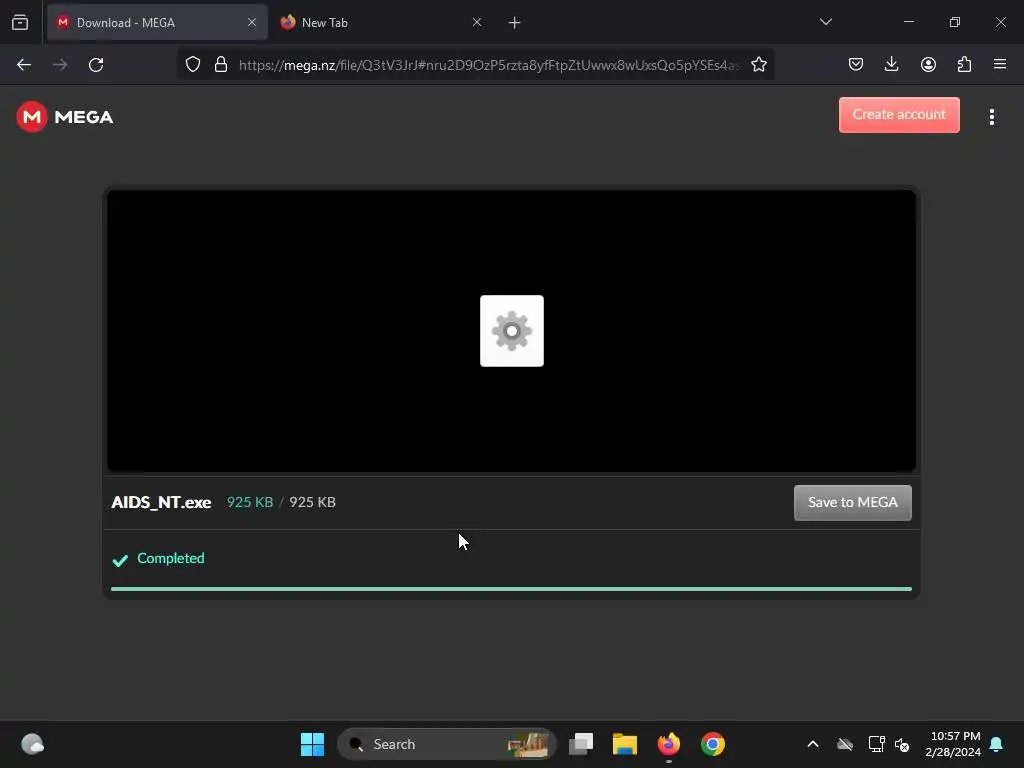Click the Save to MEGA button
Viewport: 1024px width, 768px height.
point(852,502)
